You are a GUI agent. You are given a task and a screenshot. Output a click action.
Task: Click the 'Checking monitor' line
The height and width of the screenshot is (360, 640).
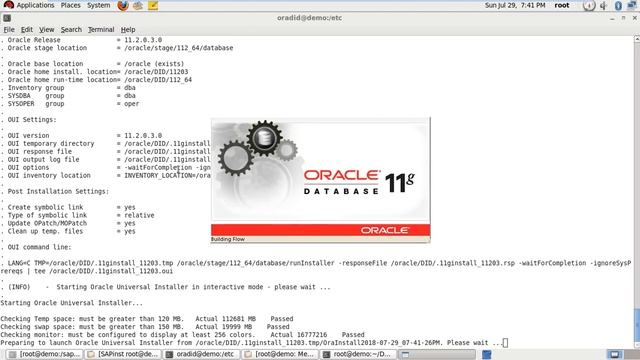coord(182,335)
